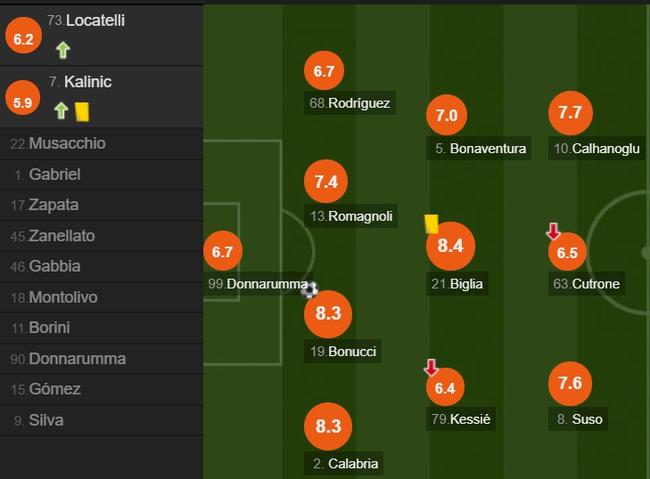Open the Rodríguez player label
The image size is (650, 479).
350,103
